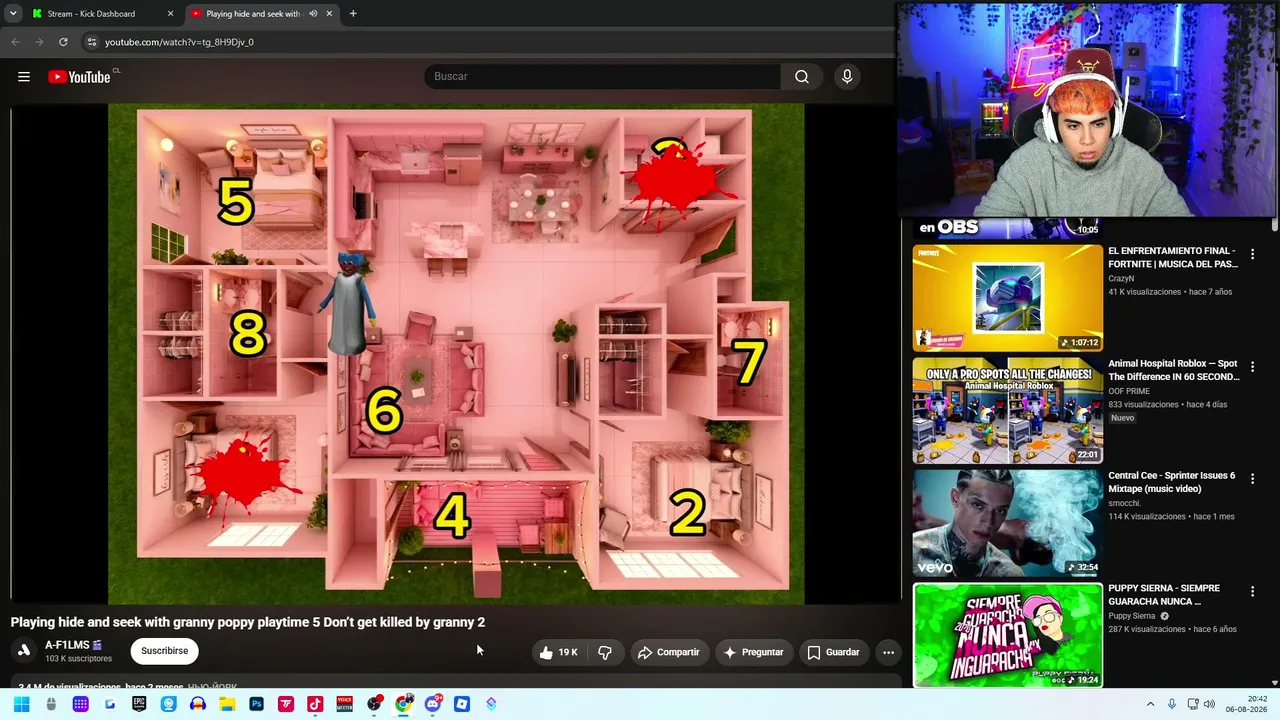
Task: Click the search magnifier button
Action: [802, 77]
